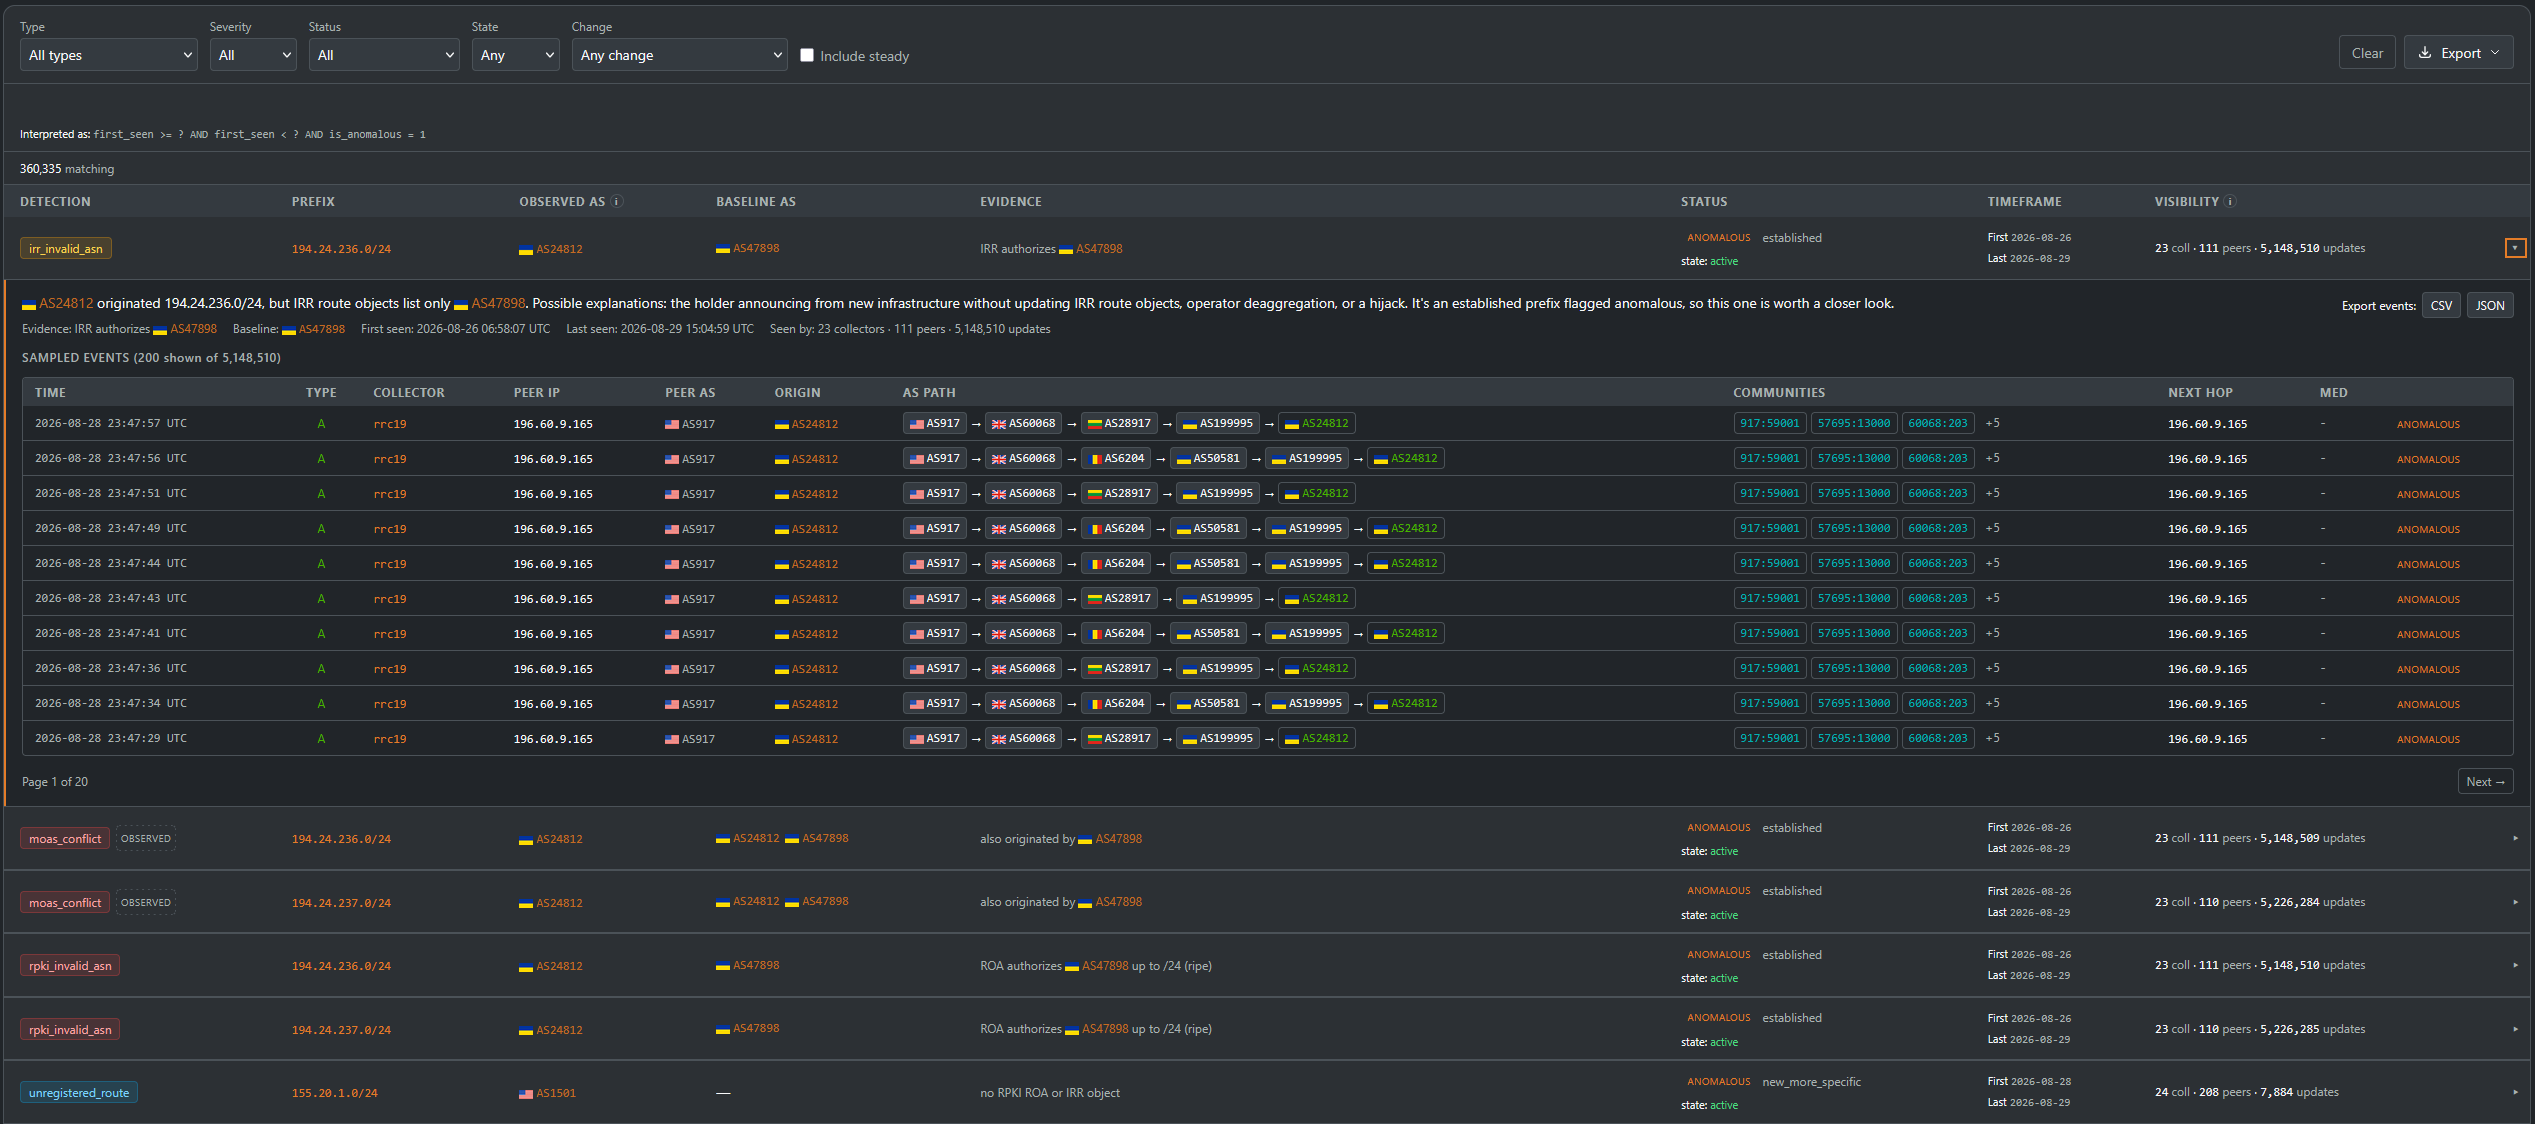The image size is (2535, 1124).
Task: Click the Clear filters button
Action: coord(2367,53)
